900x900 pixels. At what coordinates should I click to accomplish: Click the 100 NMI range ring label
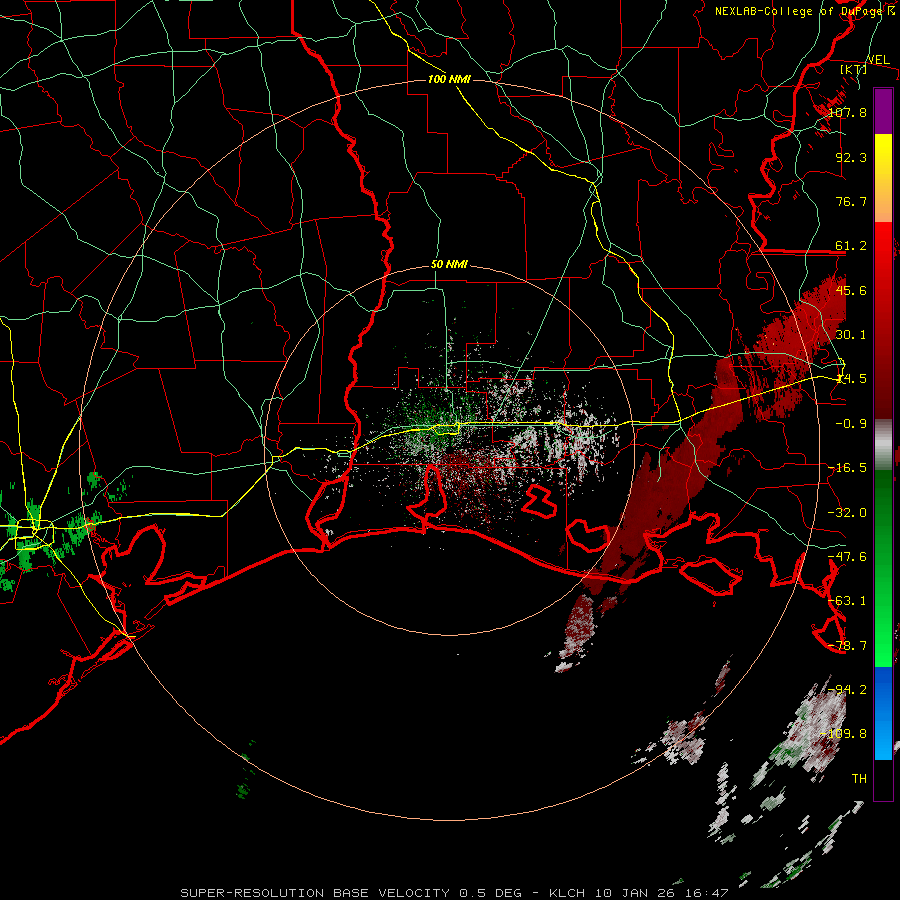[449, 79]
